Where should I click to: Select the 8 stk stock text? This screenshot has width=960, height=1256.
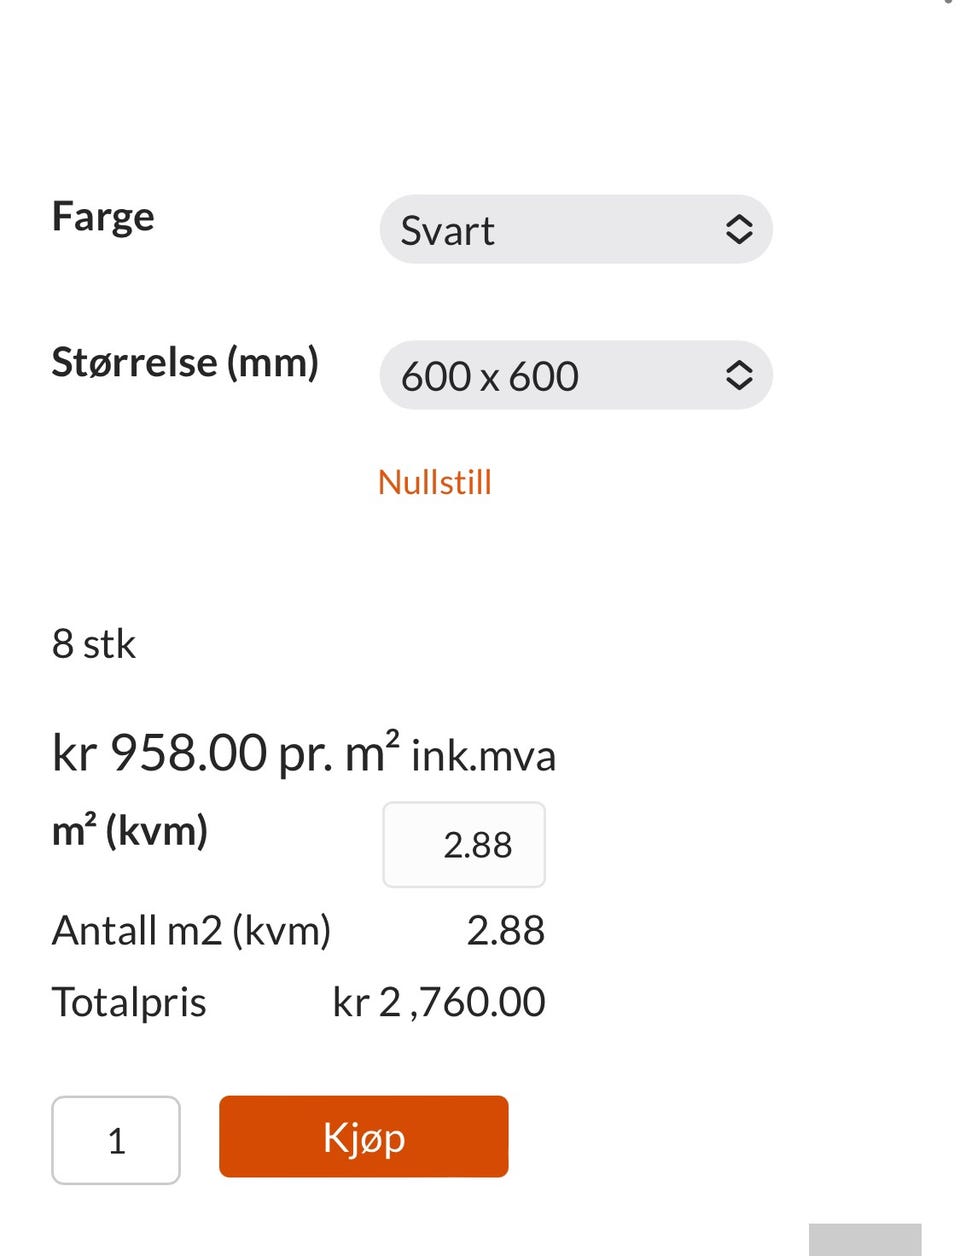pos(93,644)
